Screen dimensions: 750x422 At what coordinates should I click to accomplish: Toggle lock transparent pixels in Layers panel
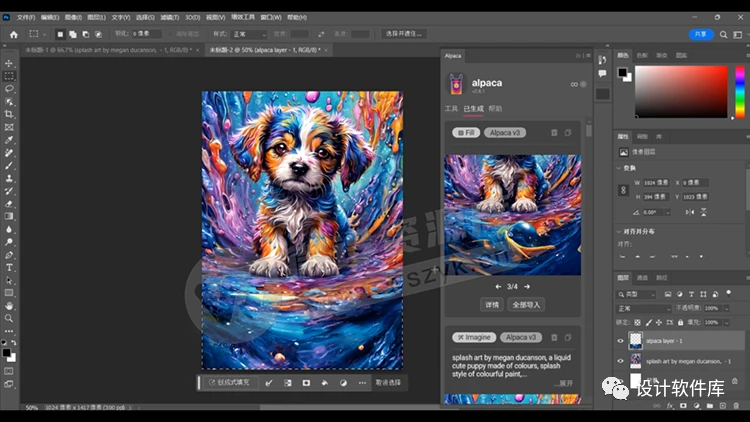click(638, 322)
